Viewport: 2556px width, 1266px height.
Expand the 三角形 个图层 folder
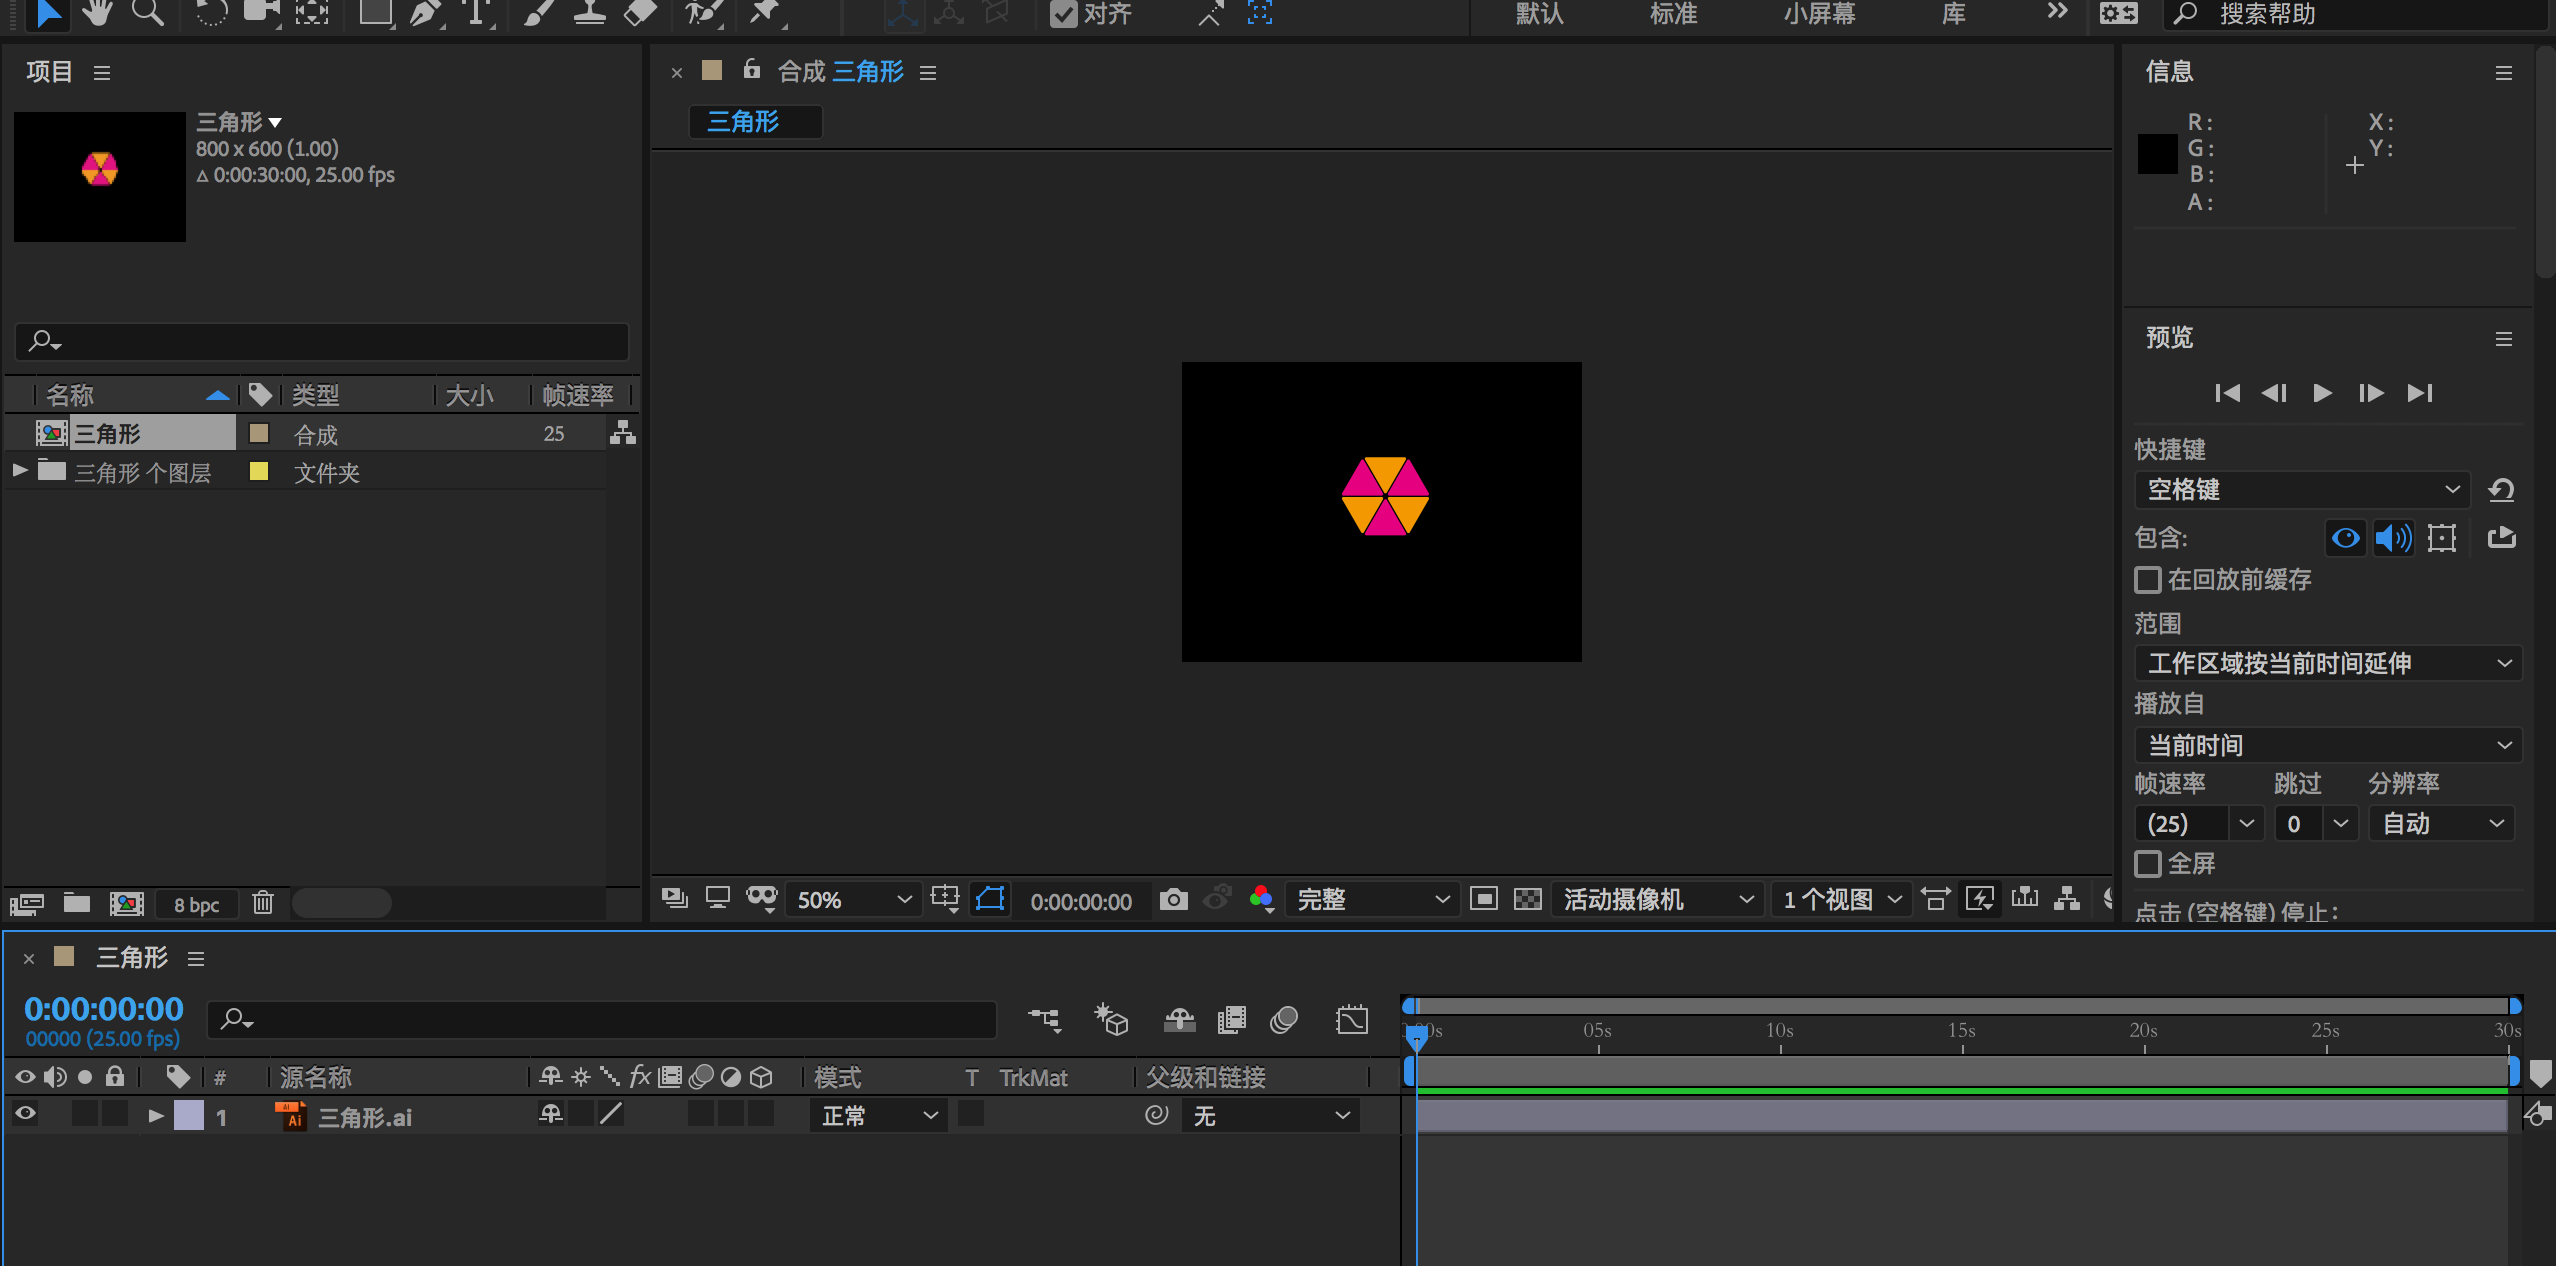tap(20, 470)
